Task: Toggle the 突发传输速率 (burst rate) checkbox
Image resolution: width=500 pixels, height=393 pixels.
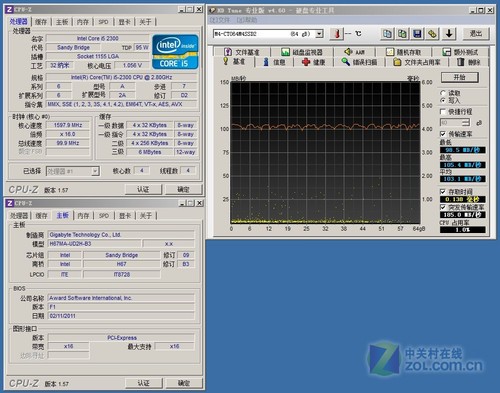Action: pos(443,207)
